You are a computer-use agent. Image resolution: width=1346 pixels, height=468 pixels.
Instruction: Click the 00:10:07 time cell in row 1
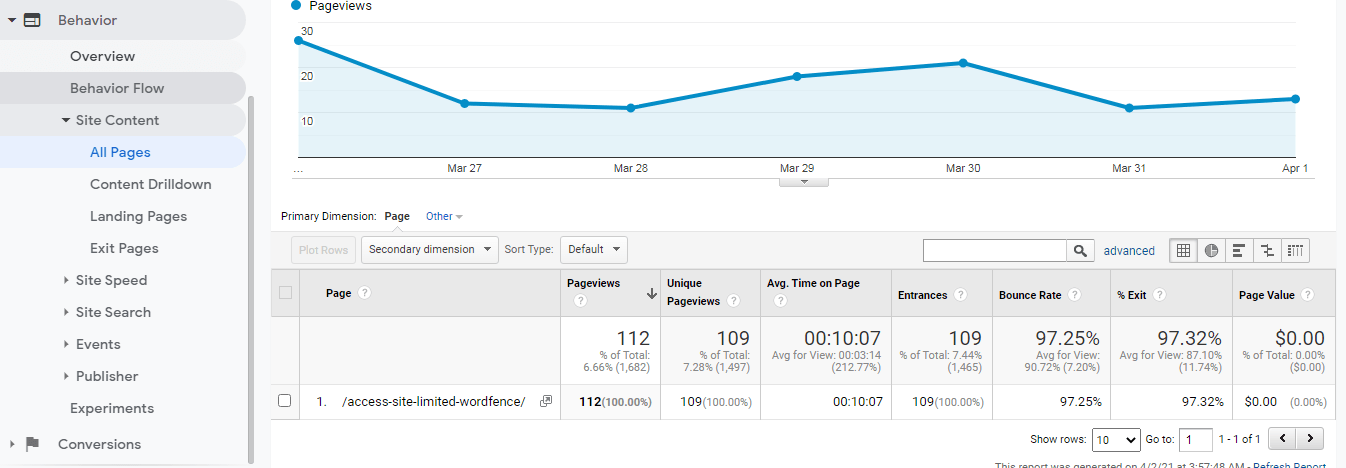858,401
